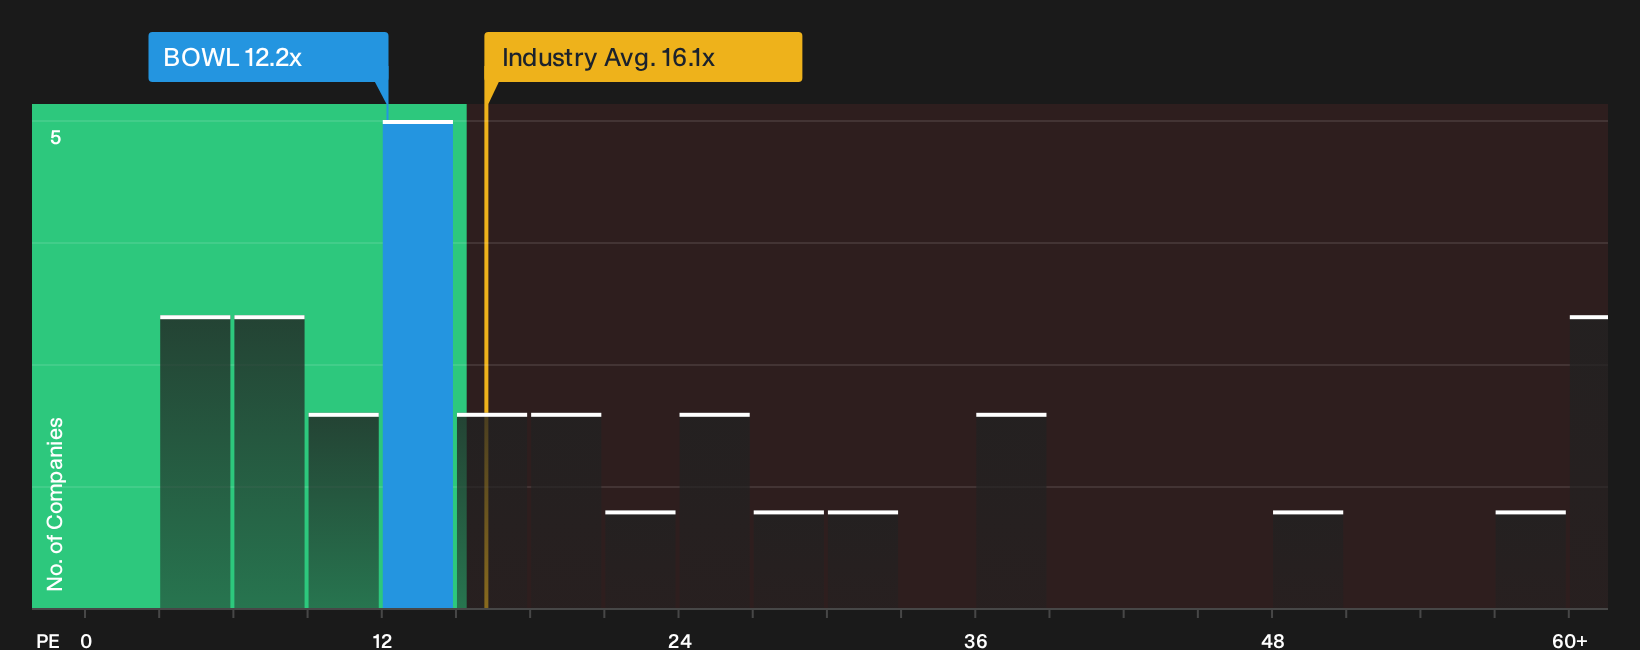The image size is (1640, 650).
Task: Click the BOWL 12.2x label
Action: click(268, 57)
